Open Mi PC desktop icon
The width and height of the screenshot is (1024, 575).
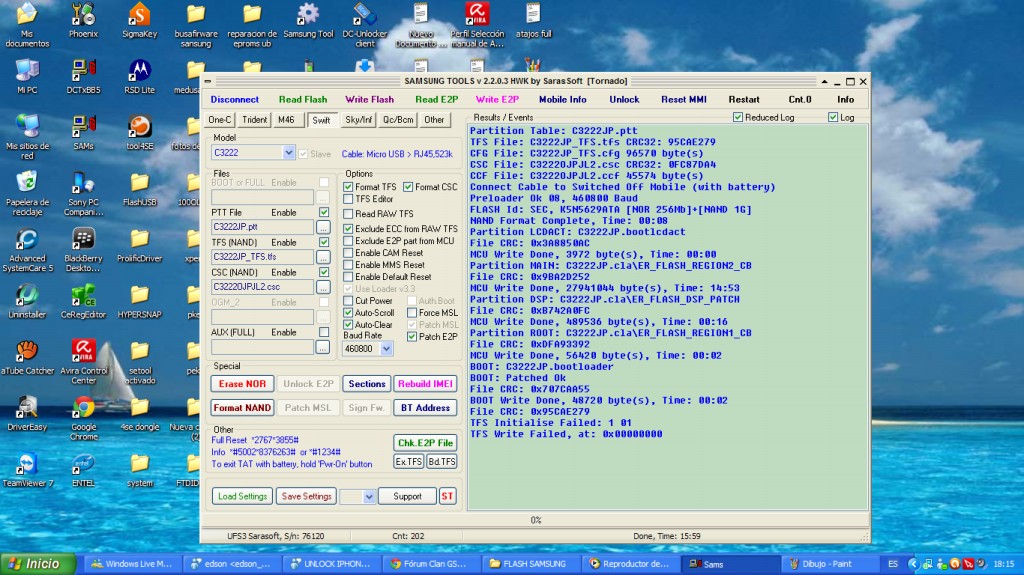pos(27,77)
